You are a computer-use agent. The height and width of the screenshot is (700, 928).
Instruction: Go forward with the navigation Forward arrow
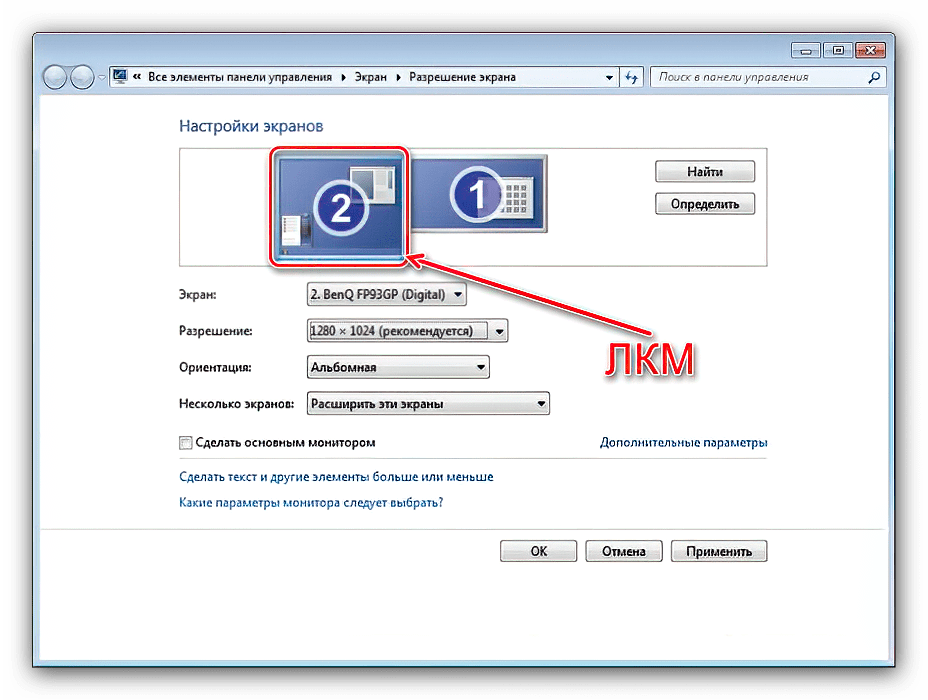(x=82, y=77)
